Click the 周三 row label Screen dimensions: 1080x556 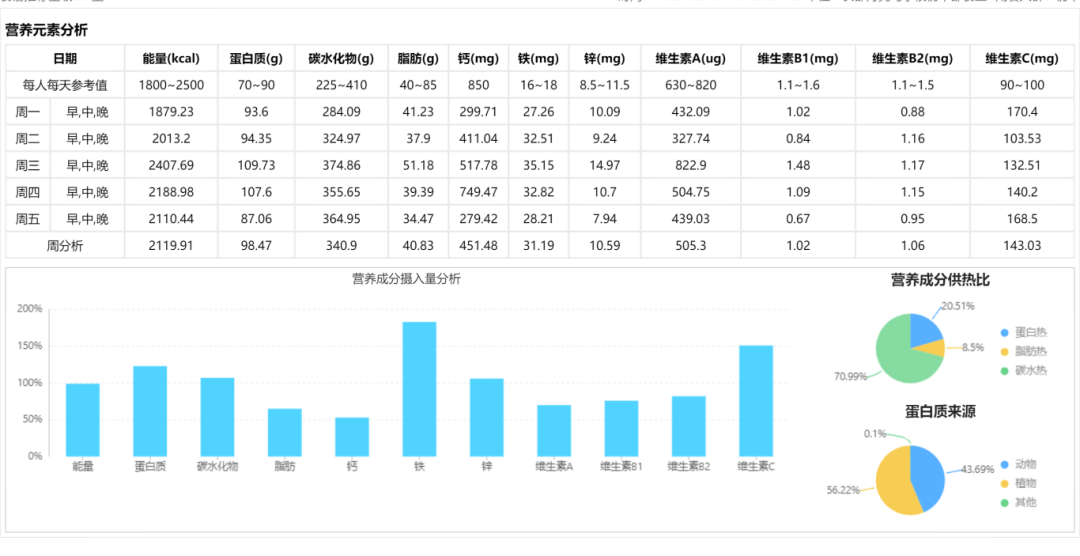[28, 166]
